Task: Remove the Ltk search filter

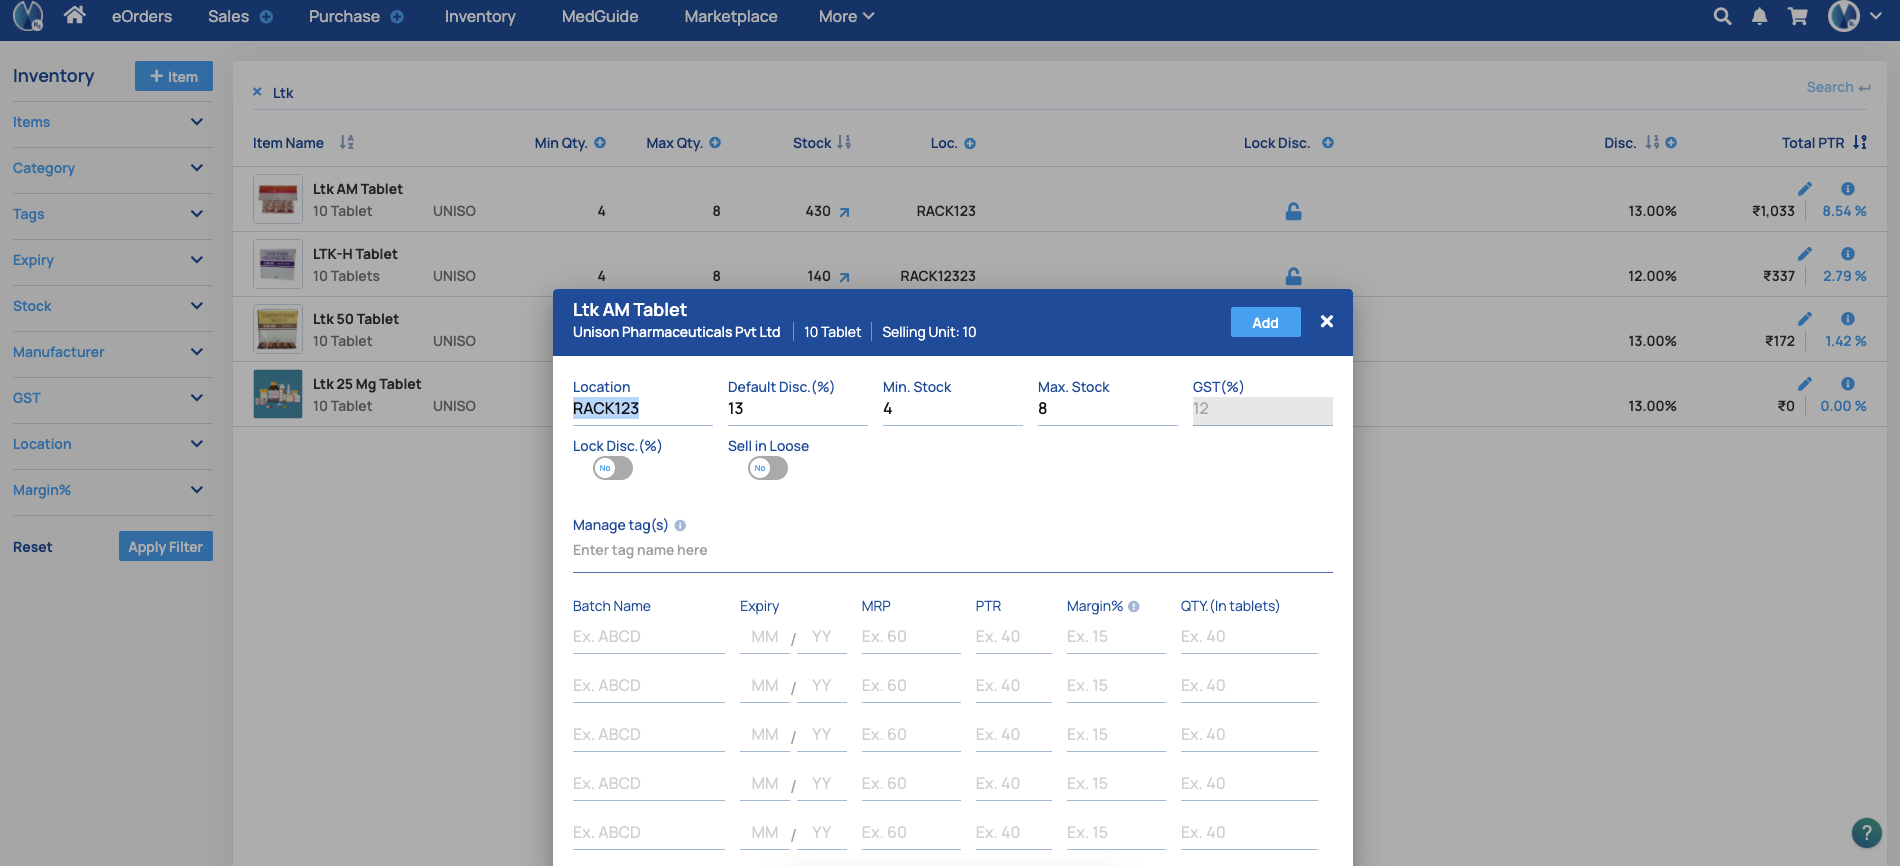Action: pos(257,92)
